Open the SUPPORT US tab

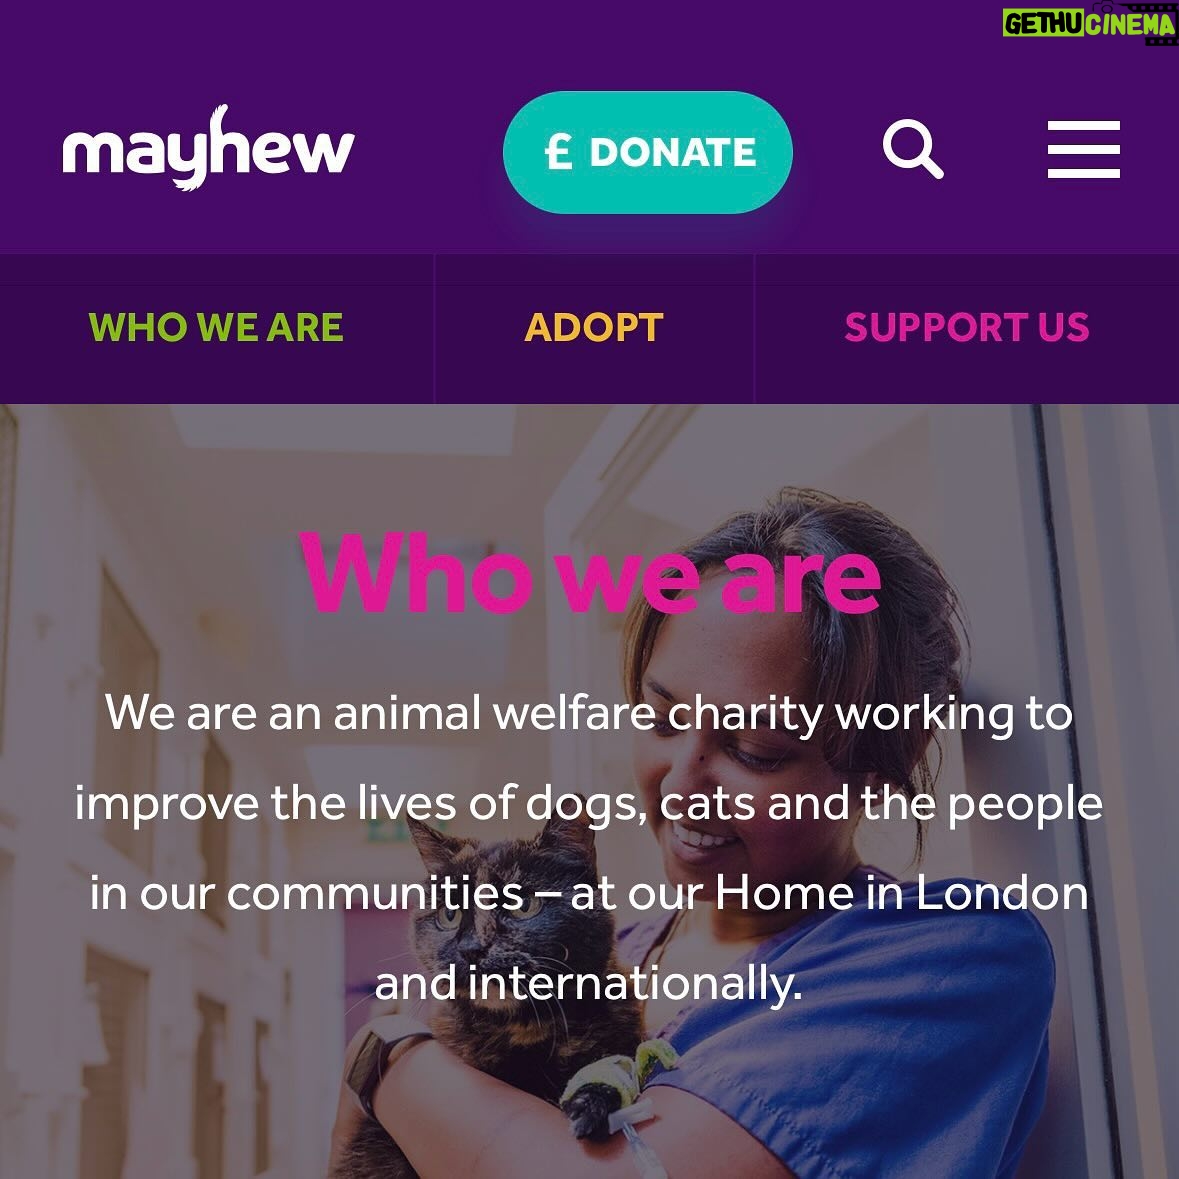click(966, 328)
